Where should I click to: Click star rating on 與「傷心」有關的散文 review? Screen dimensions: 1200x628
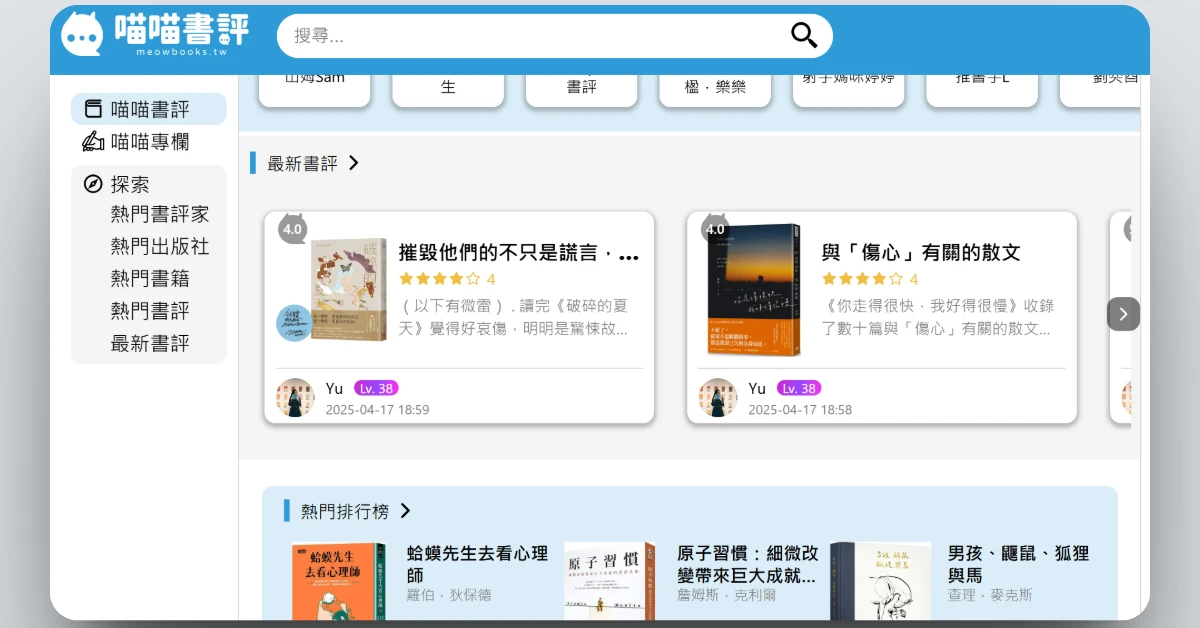870,279
